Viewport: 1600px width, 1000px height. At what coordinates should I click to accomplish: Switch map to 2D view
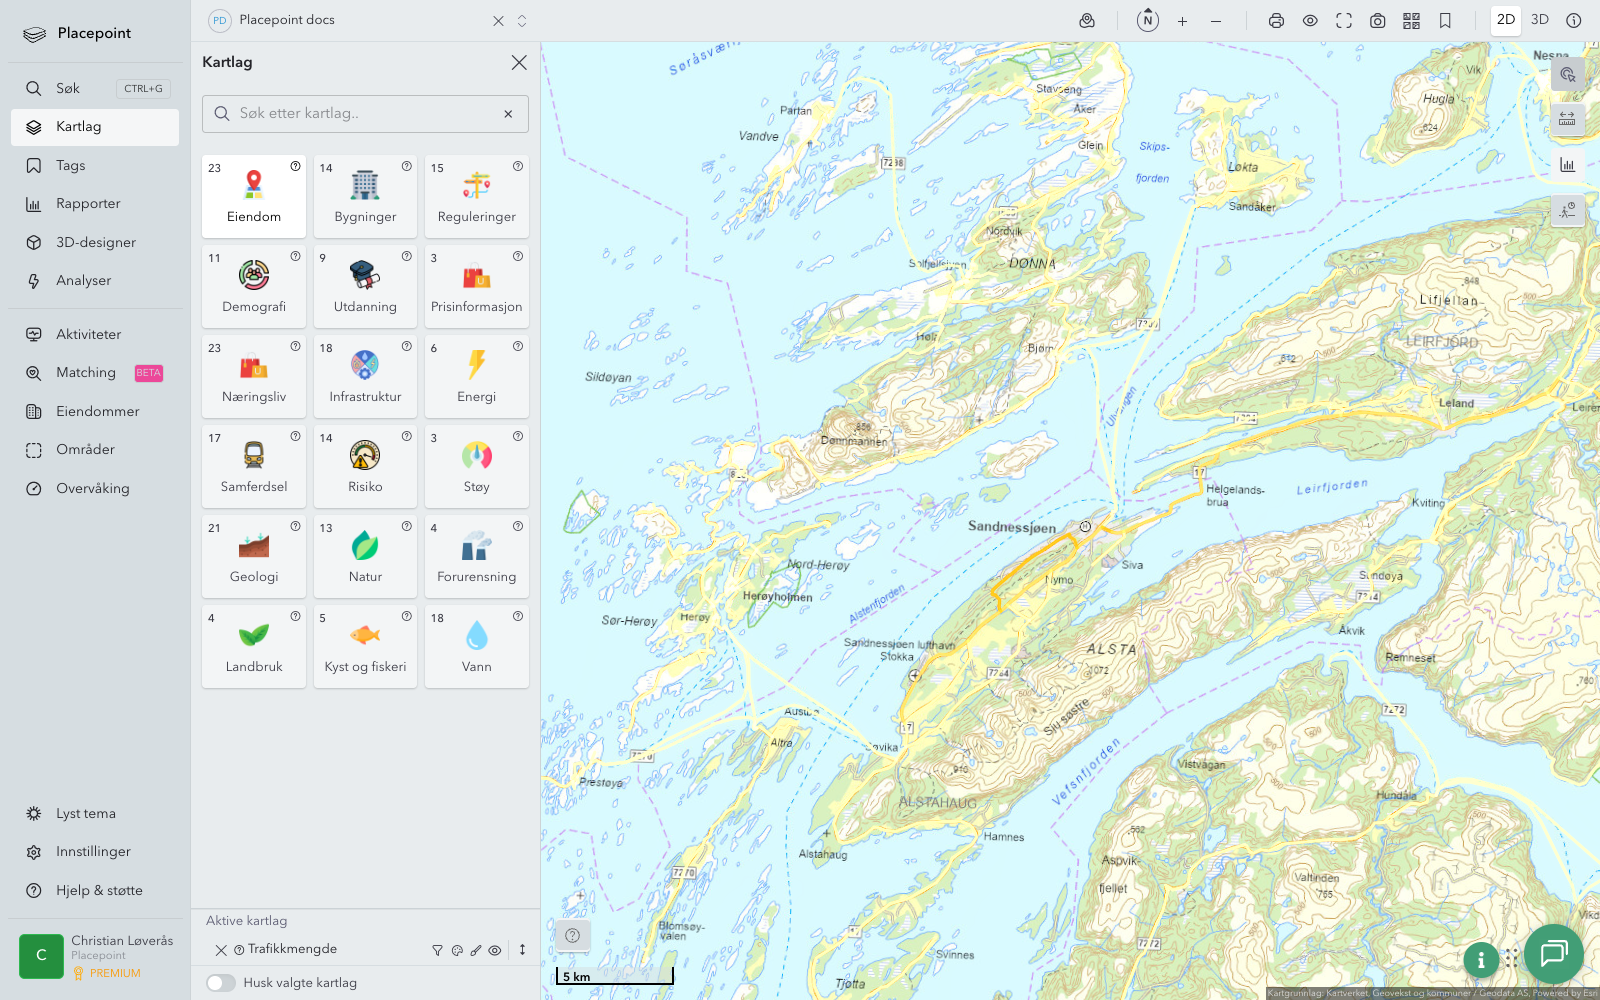(1505, 20)
